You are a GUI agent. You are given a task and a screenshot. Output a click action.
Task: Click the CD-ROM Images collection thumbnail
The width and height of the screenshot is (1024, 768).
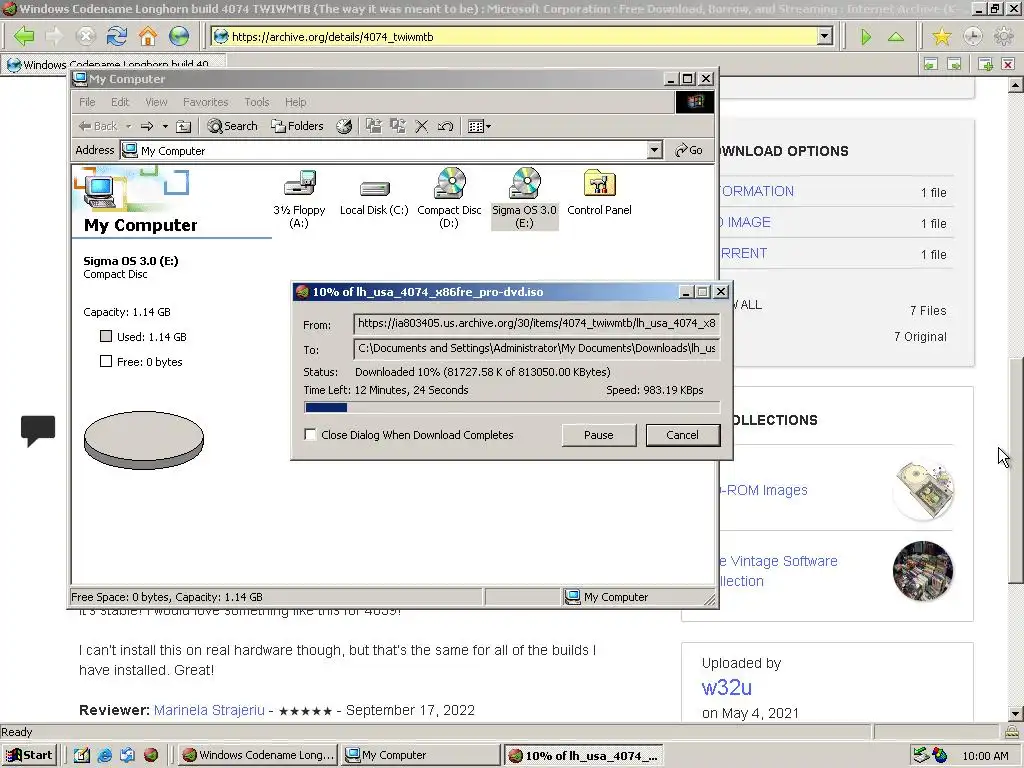pyautogui.click(x=923, y=490)
